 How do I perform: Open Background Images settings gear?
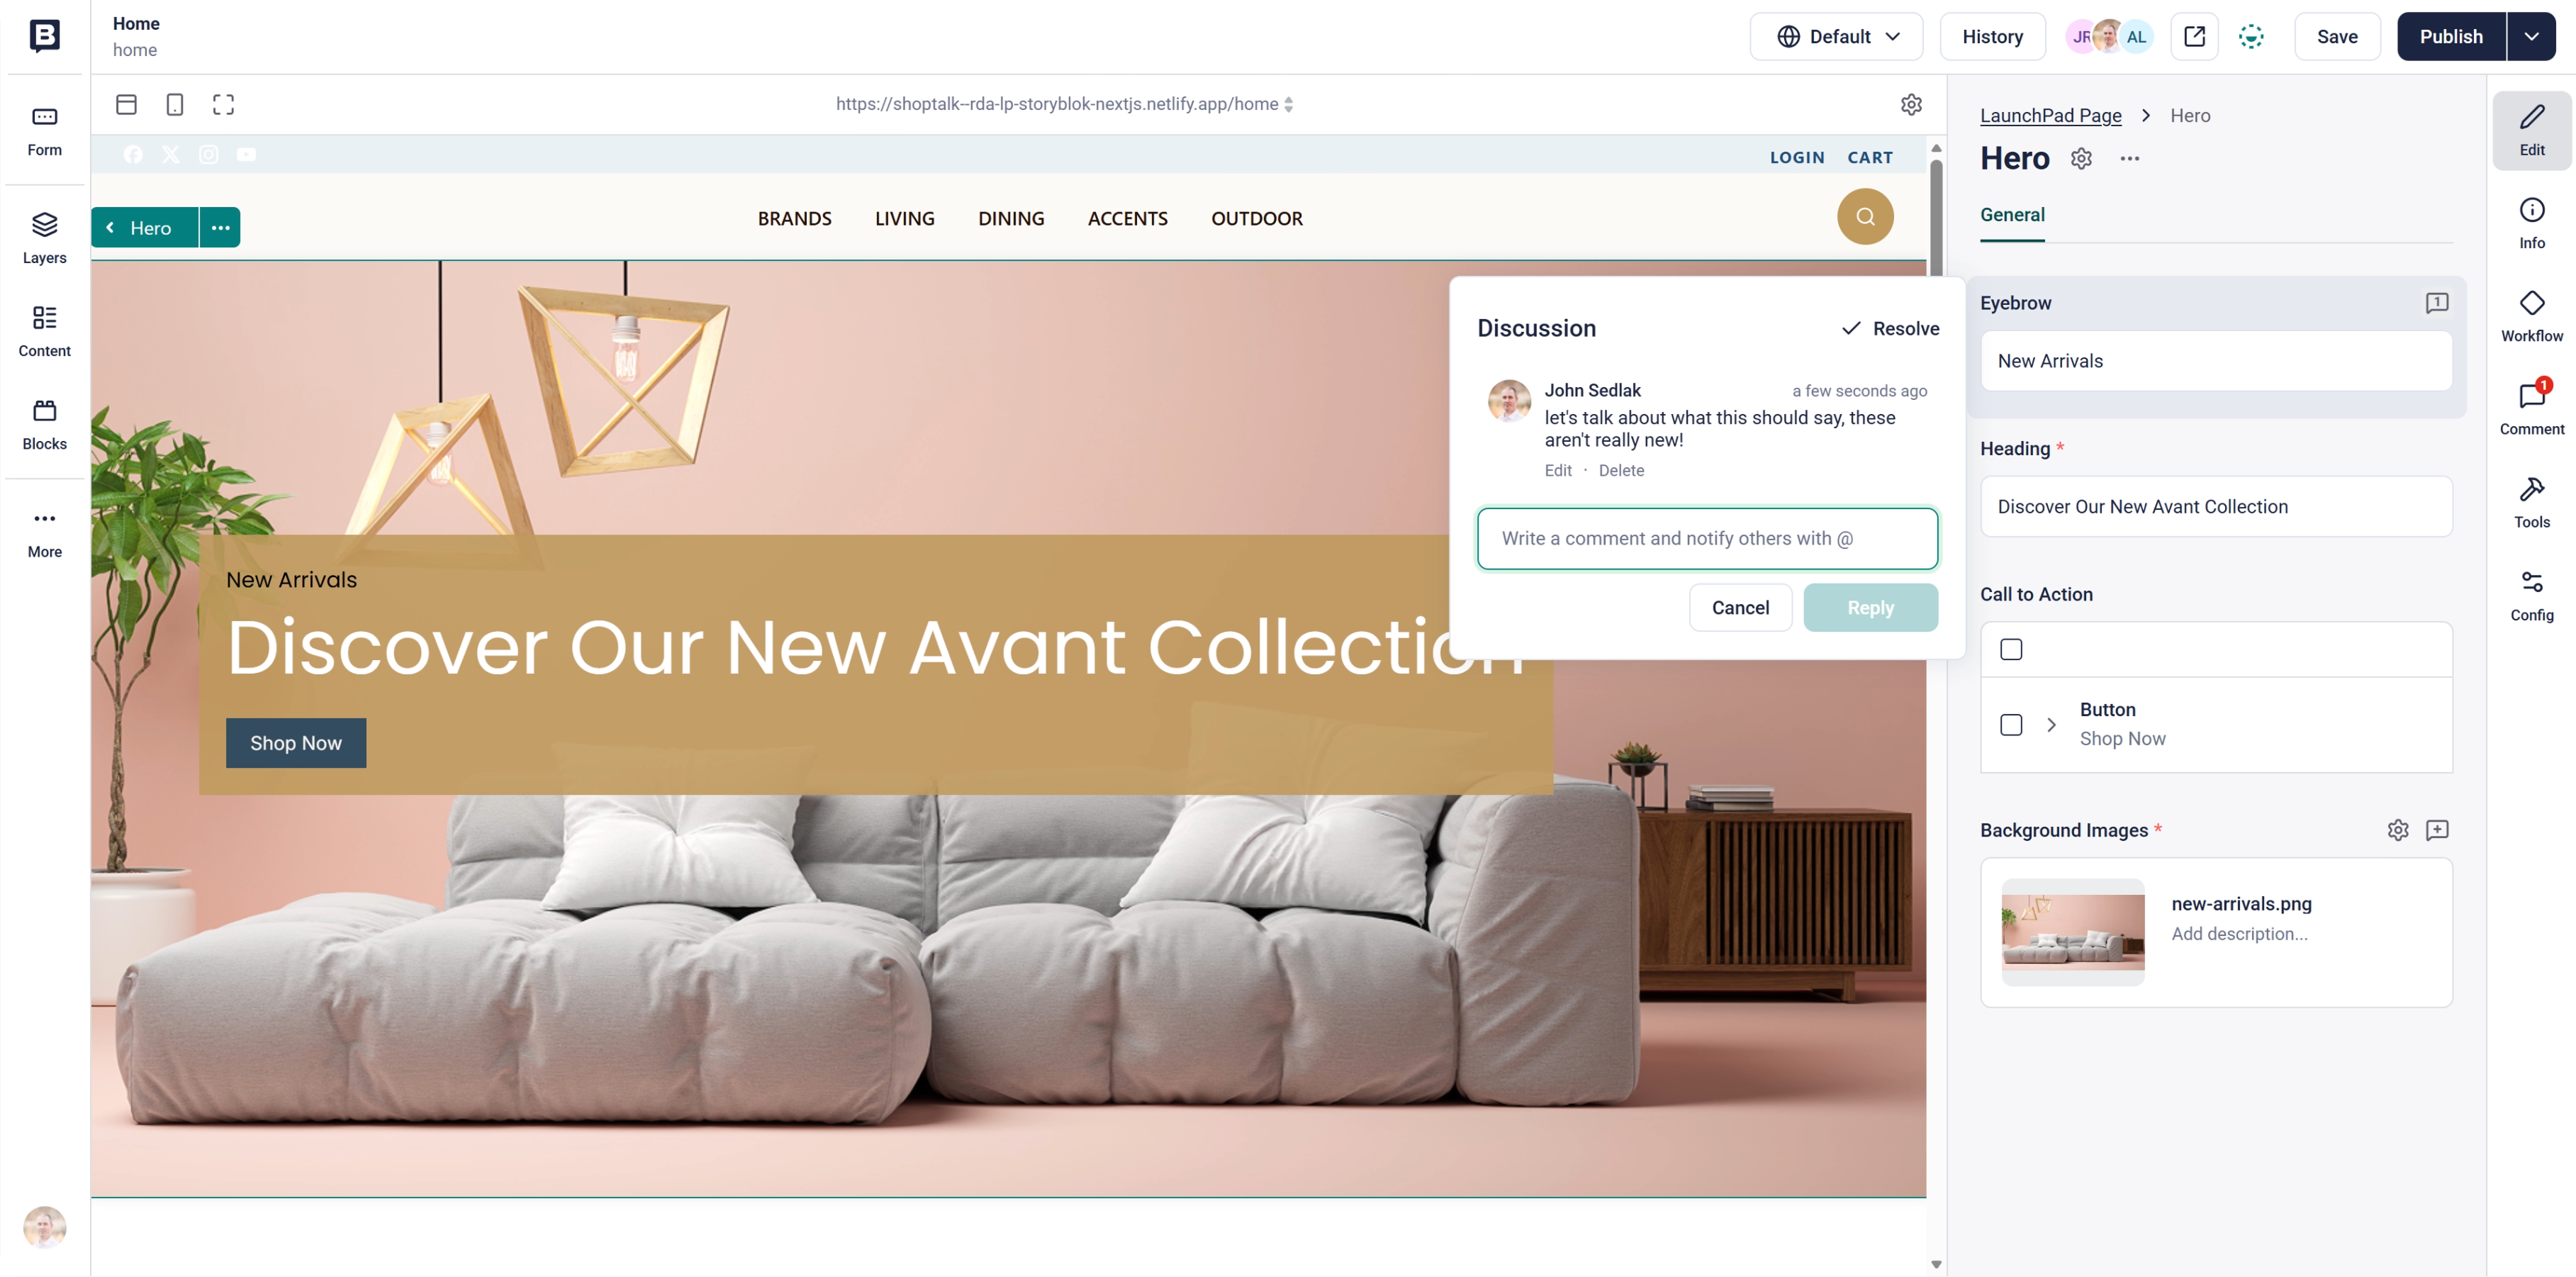pos(2397,830)
